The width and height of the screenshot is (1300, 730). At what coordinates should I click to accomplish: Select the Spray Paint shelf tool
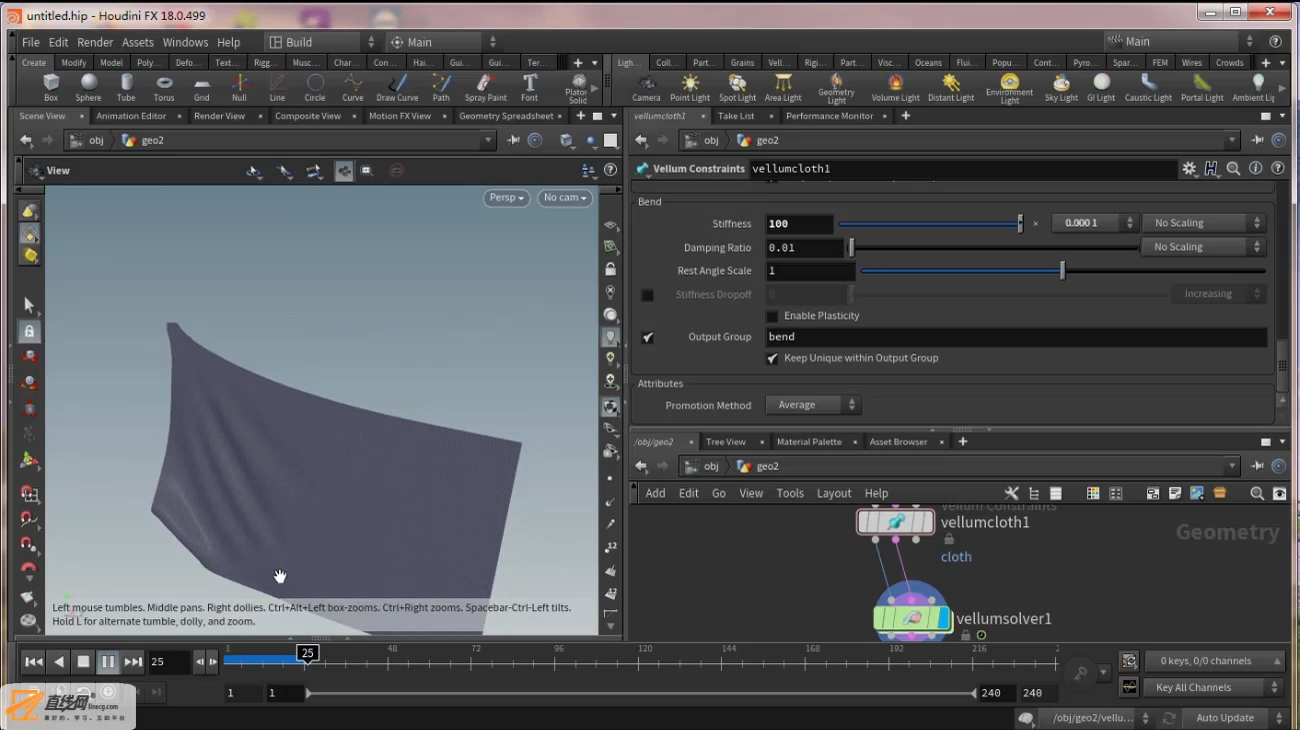tap(485, 87)
